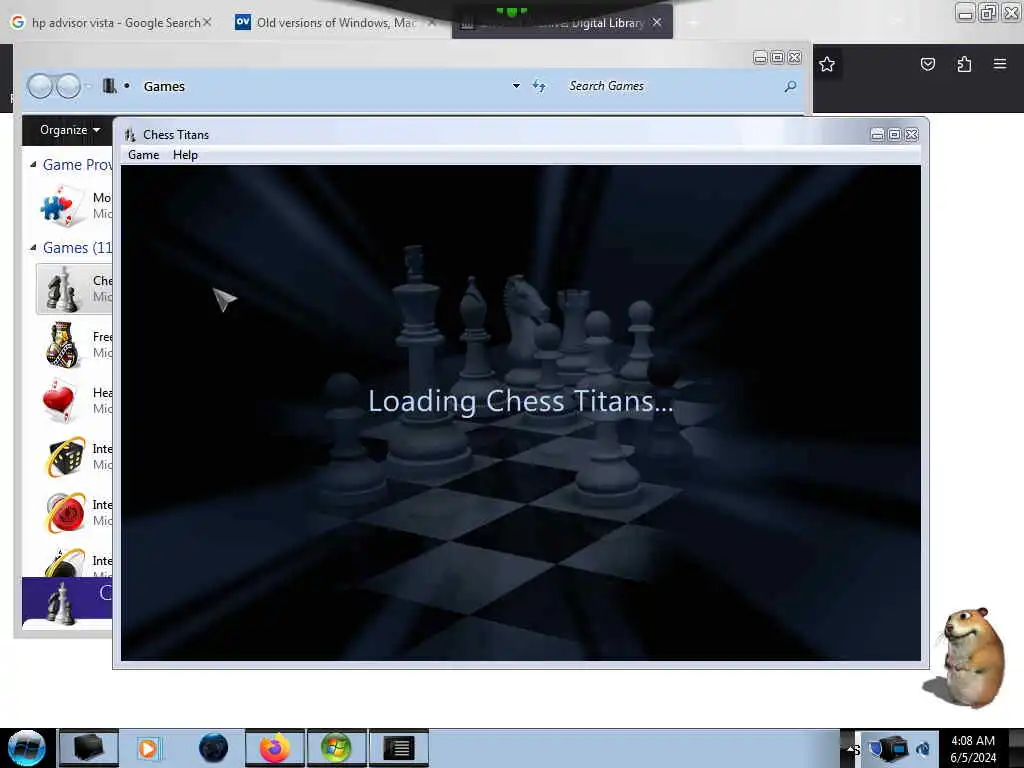Open the Windows flag taskbar button
Viewport: 1024px width, 768px height.
coord(336,748)
